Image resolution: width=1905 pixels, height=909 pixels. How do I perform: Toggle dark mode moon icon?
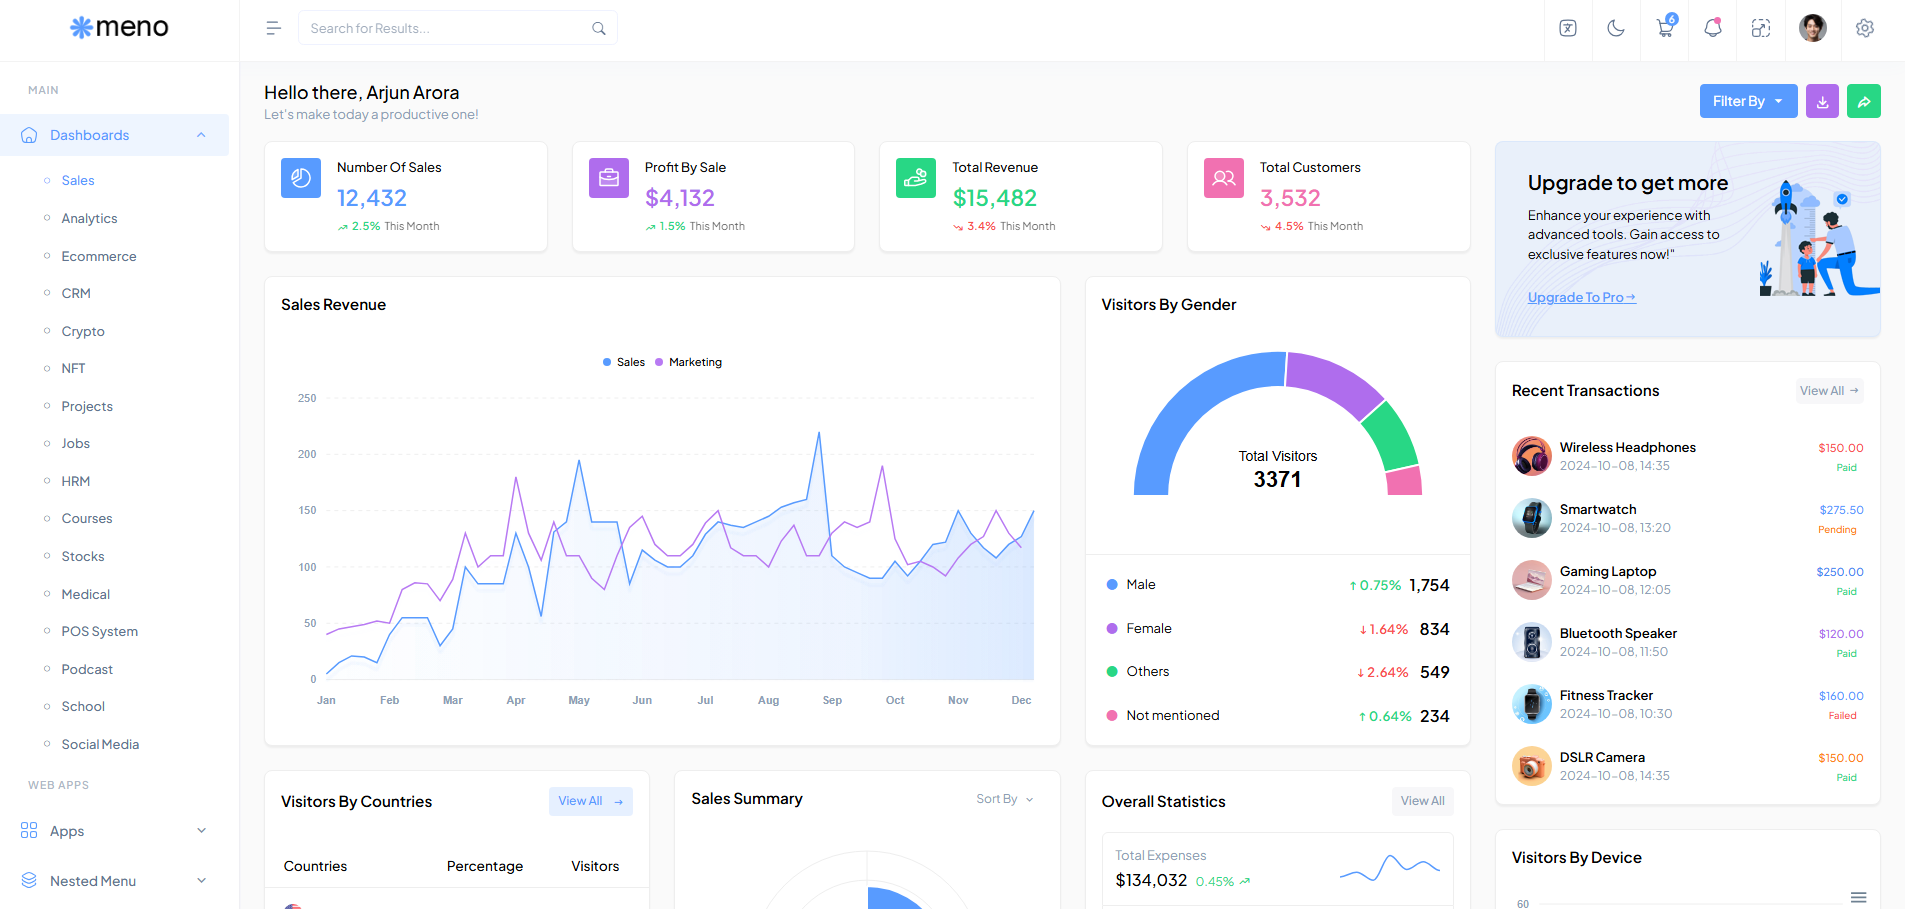pyautogui.click(x=1616, y=28)
